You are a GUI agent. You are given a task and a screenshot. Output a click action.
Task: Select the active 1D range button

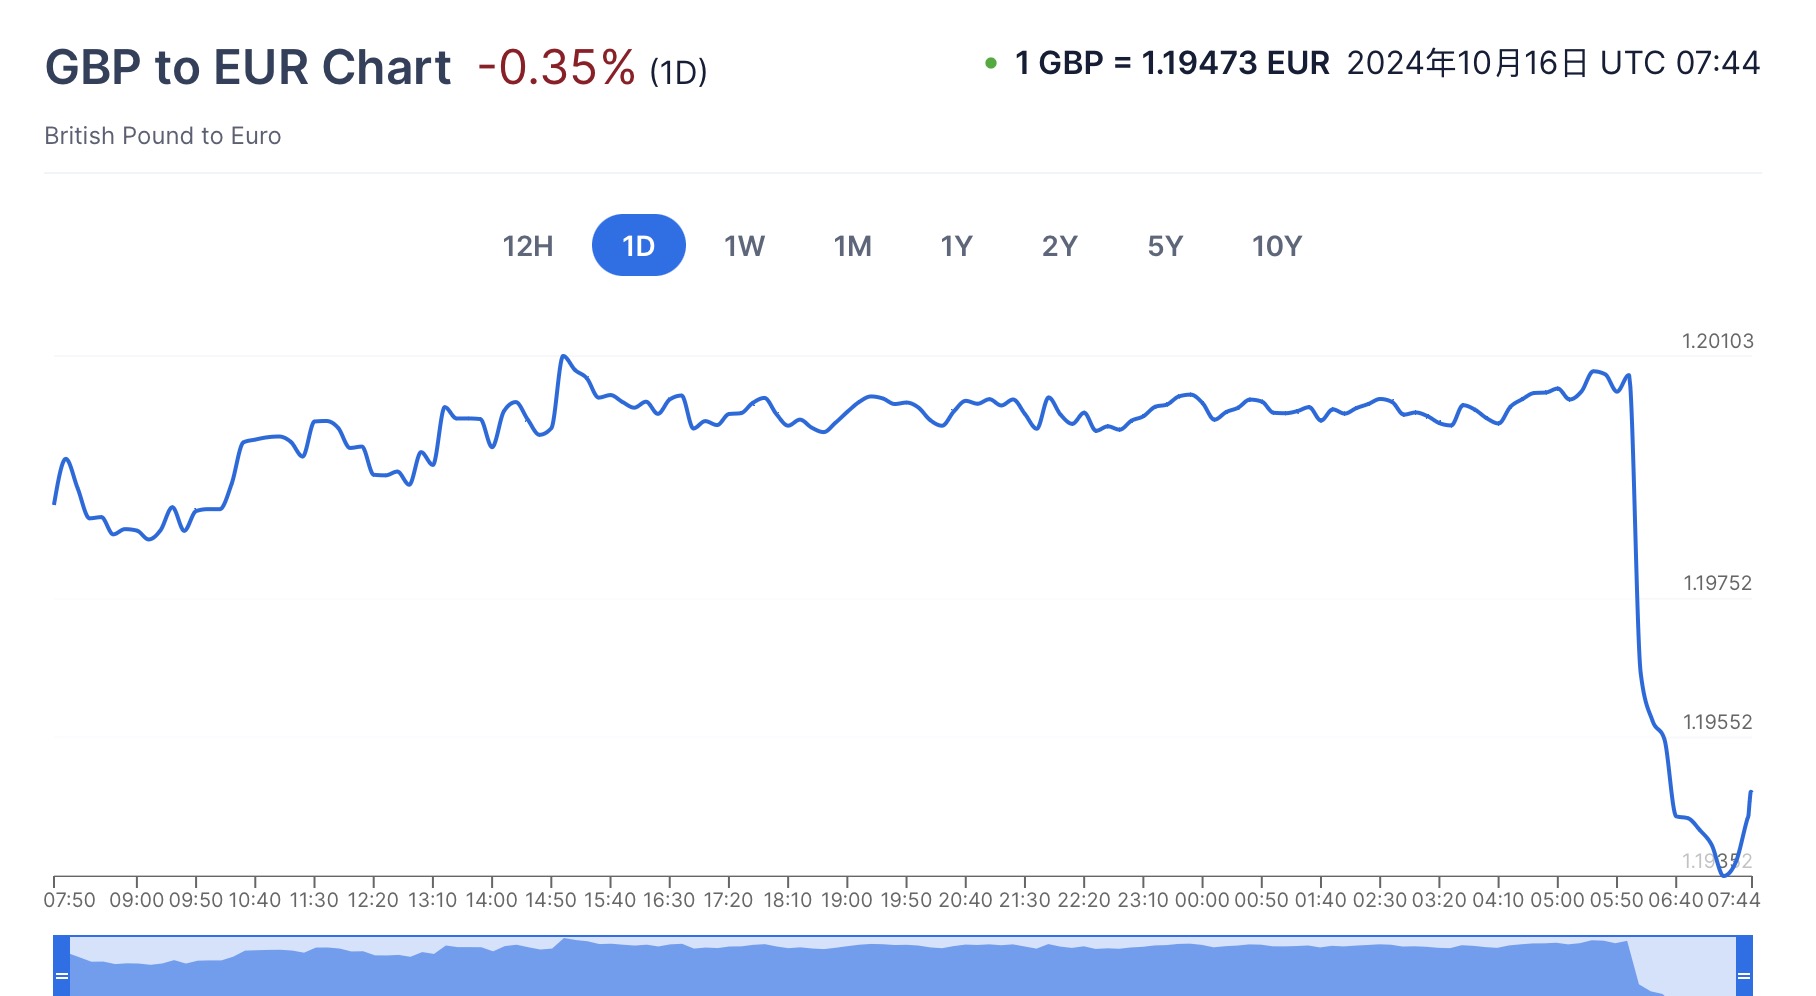click(x=638, y=246)
